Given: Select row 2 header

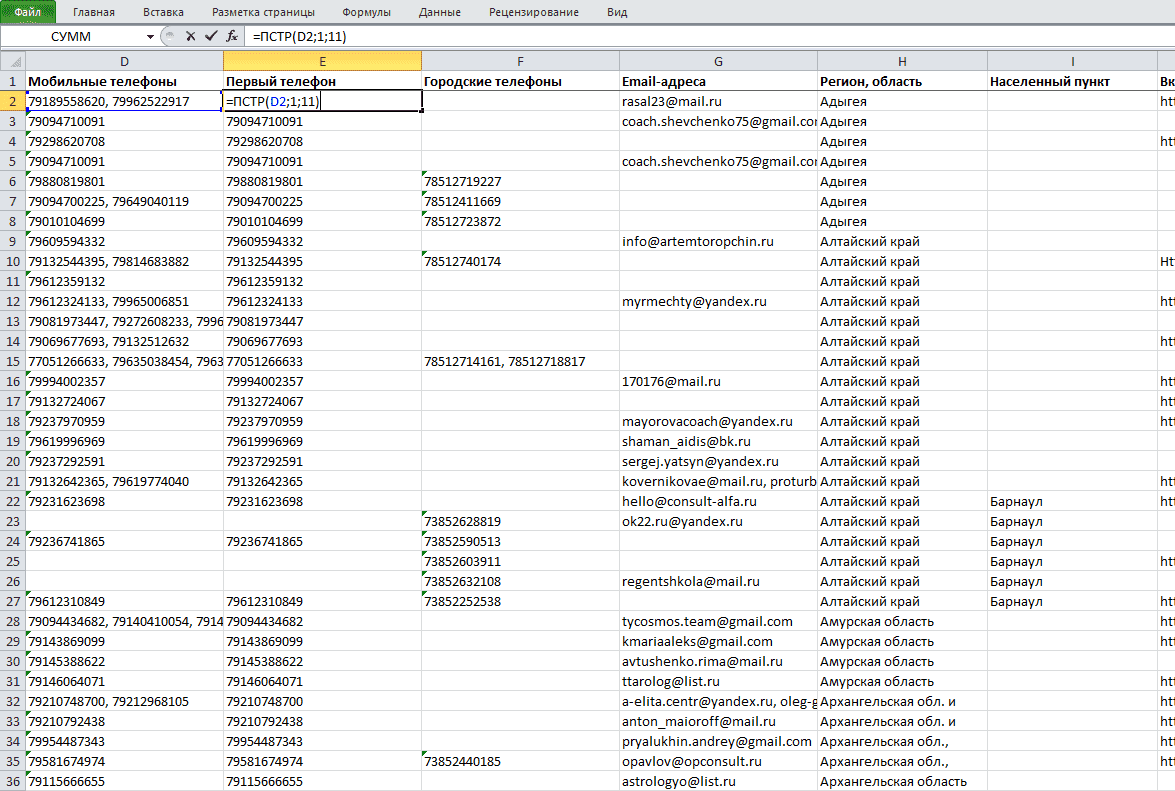Looking at the screenshot, I should point(13,101).
